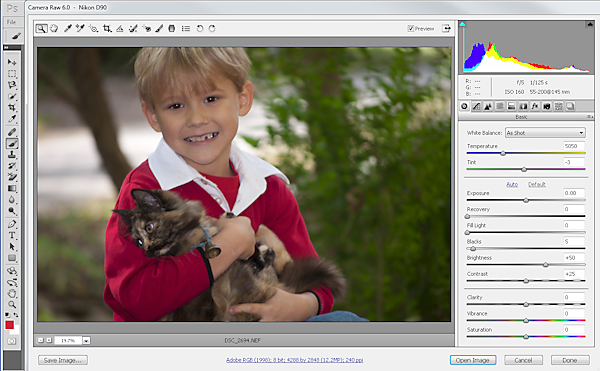
Task: Click the Save Image button
Action: [x=63, y=360]
